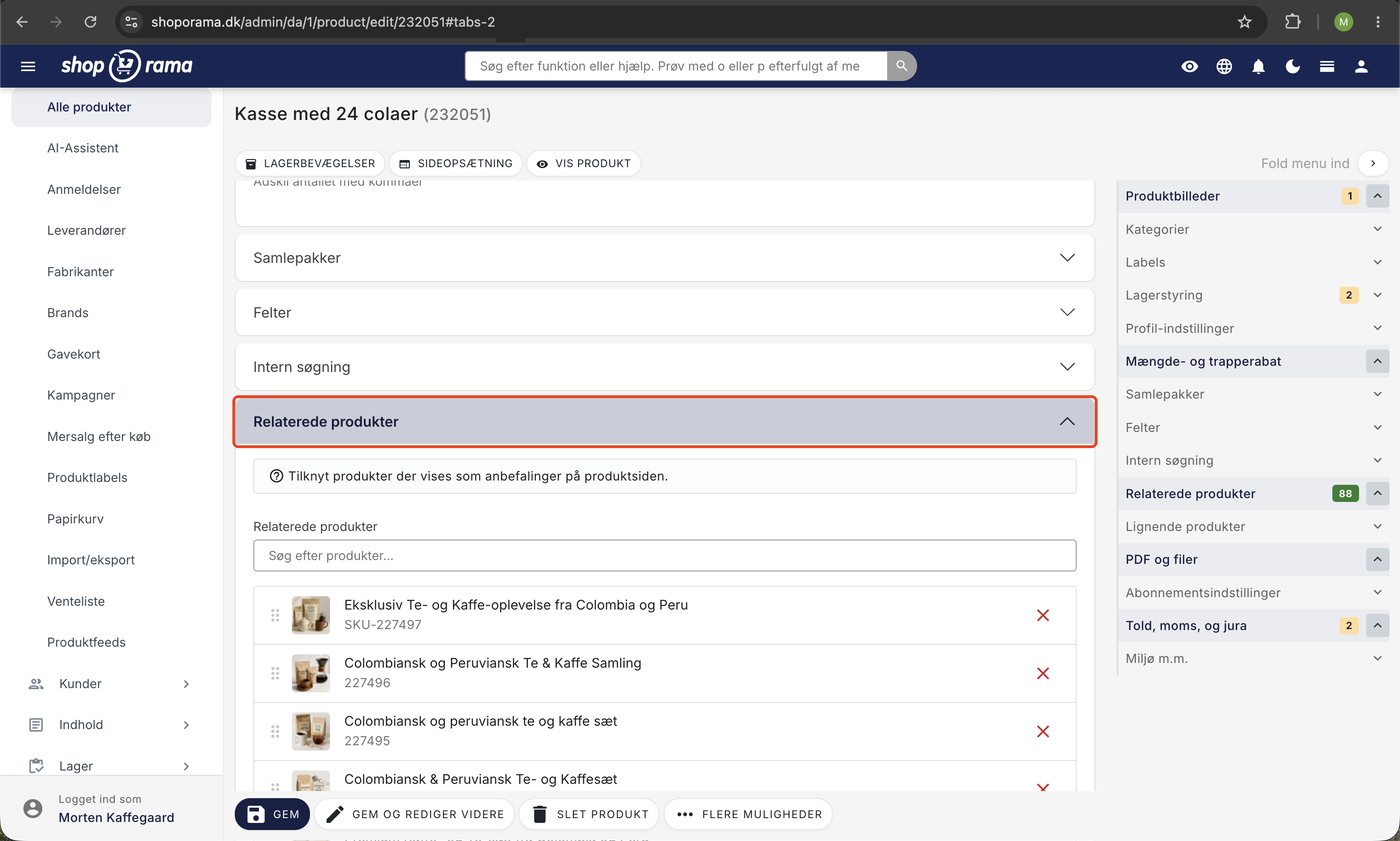This screenshot has width=1400, height=841.
Task: Collapse the Relaterede produkter section
Action: 665,421
